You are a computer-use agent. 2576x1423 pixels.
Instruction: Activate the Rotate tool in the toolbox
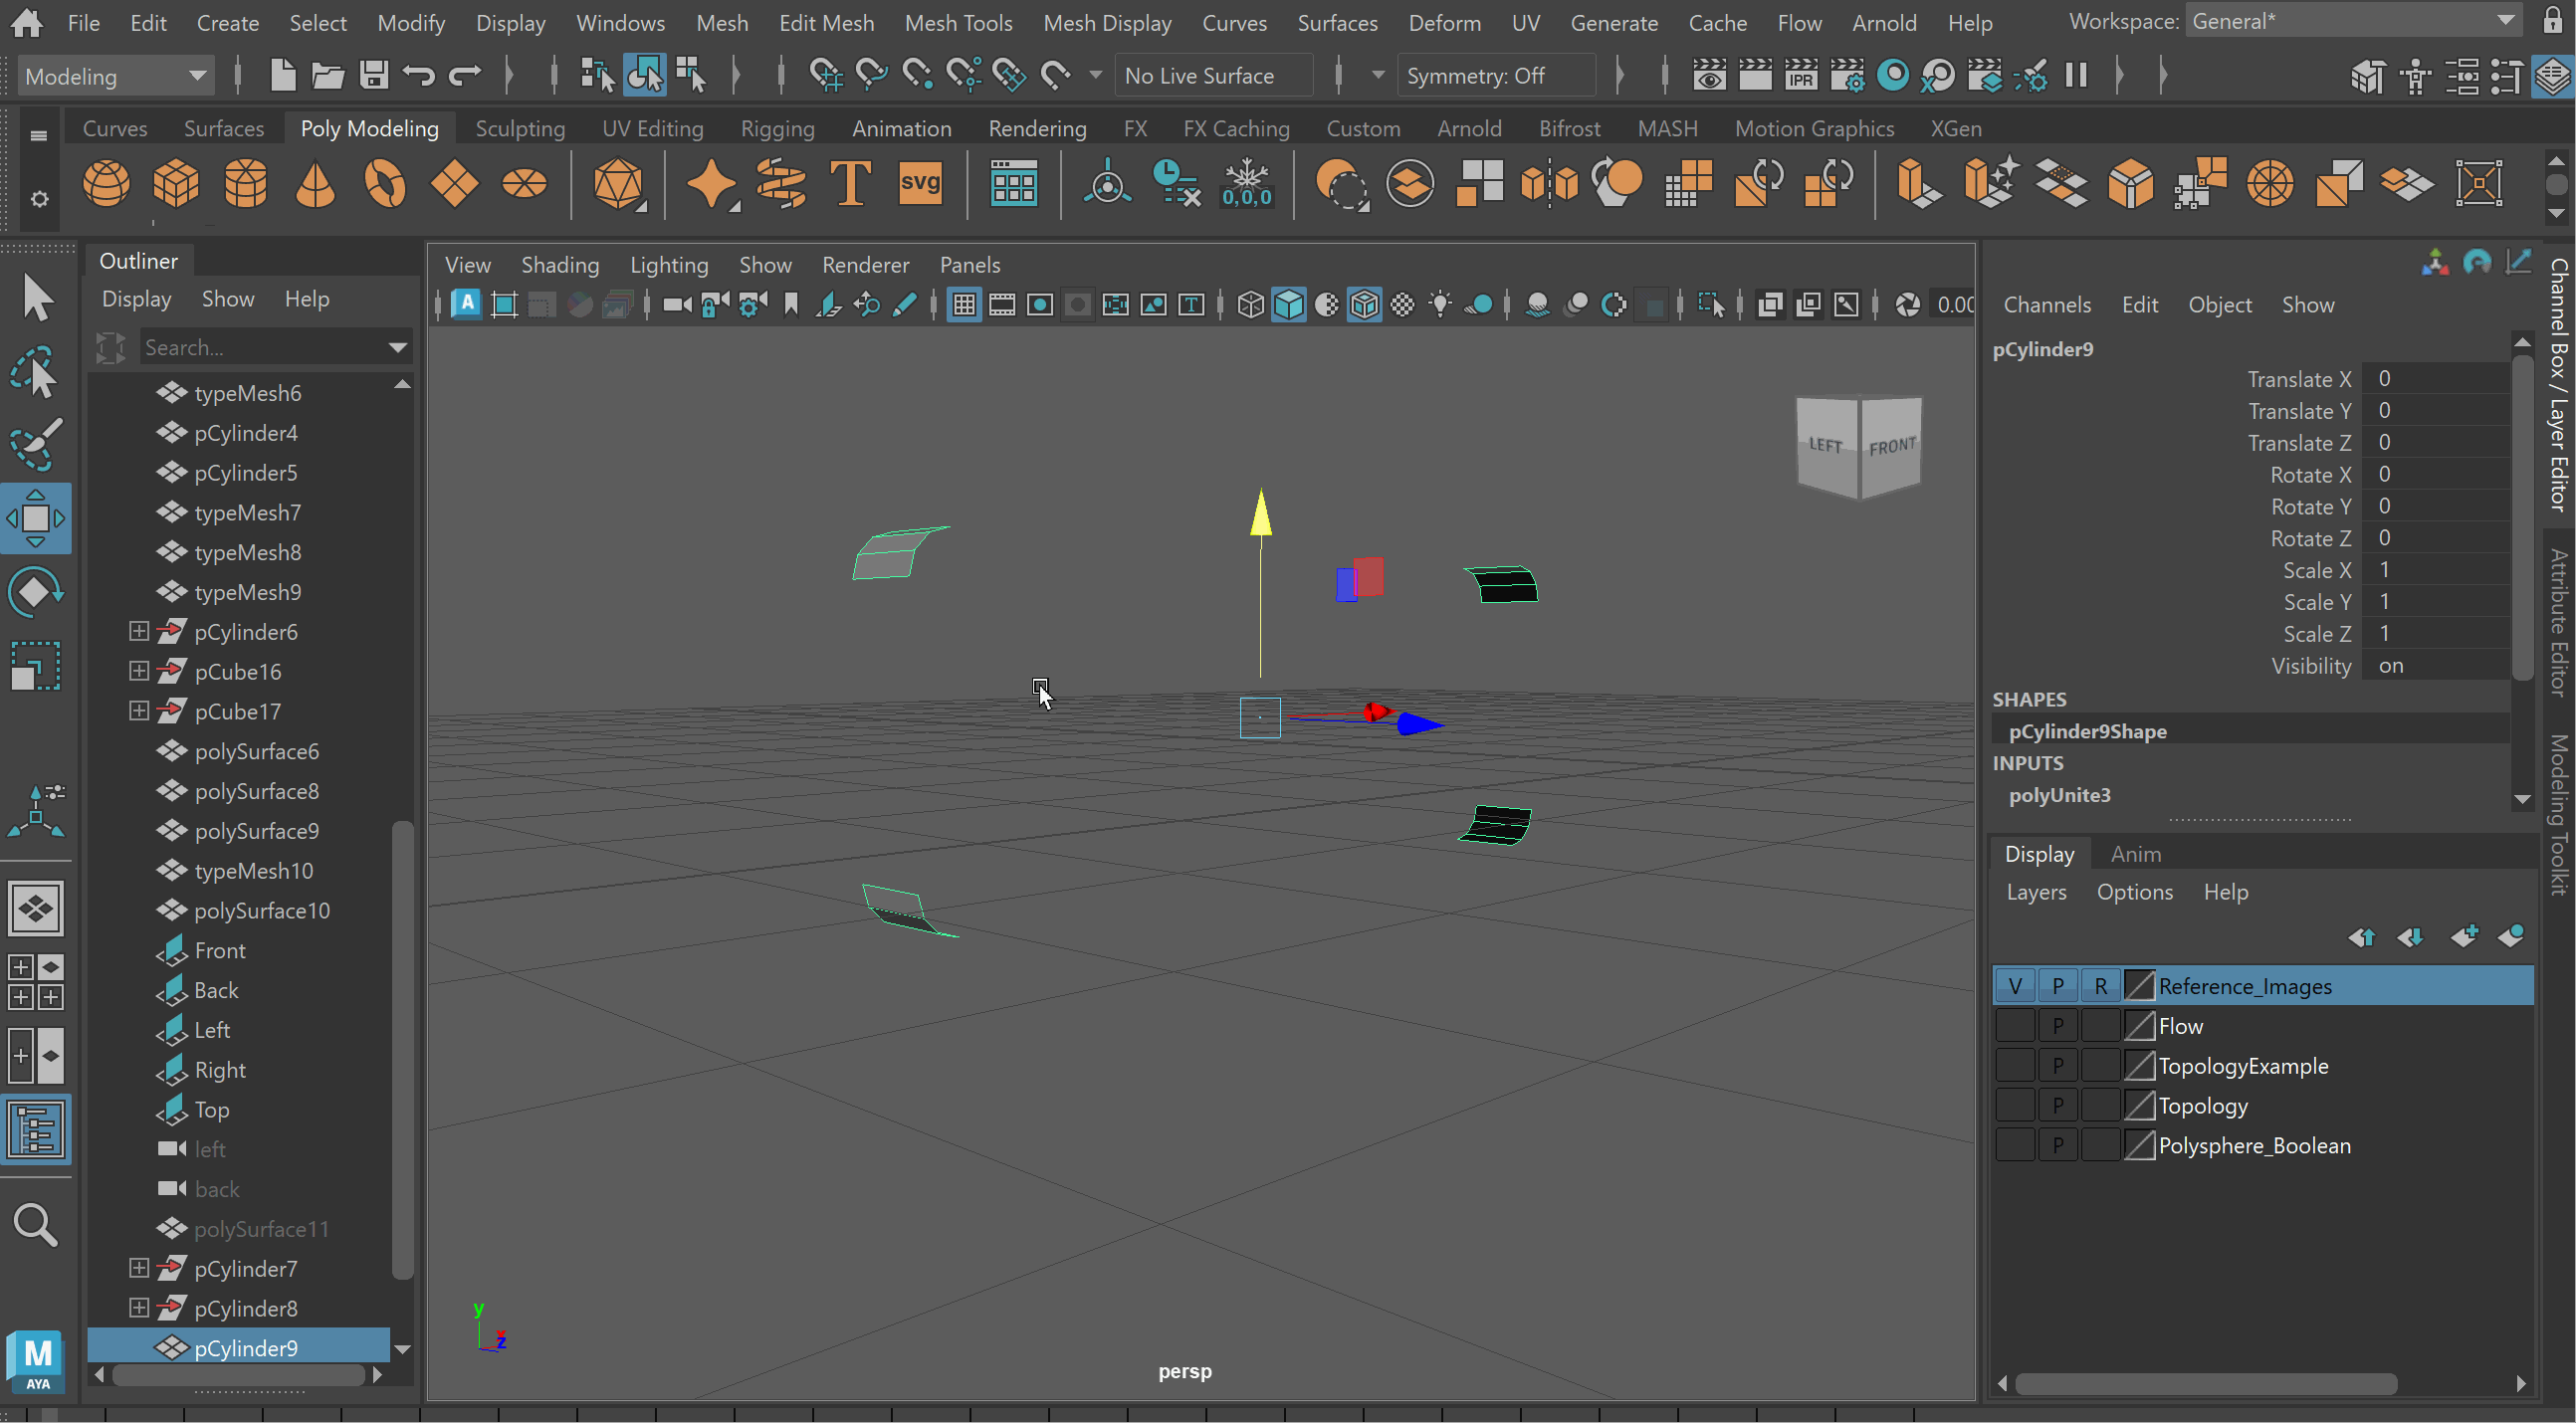coord(36,592)
